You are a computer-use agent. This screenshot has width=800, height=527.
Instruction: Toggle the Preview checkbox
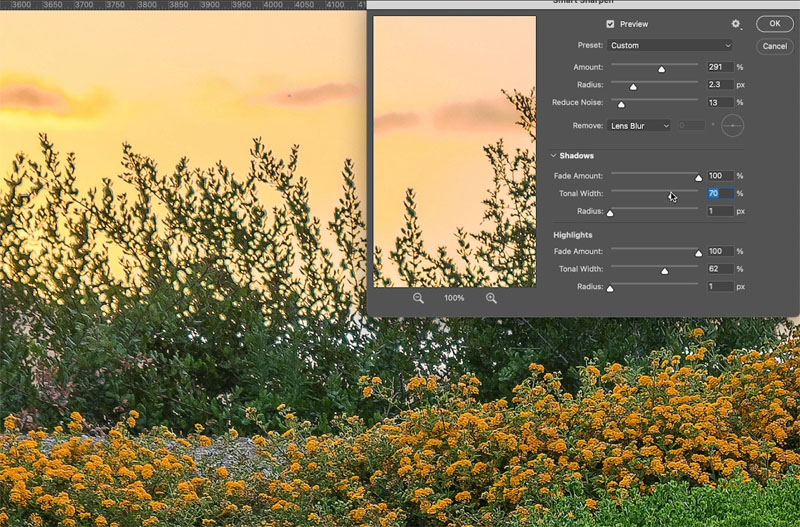(x=610, y=24)
